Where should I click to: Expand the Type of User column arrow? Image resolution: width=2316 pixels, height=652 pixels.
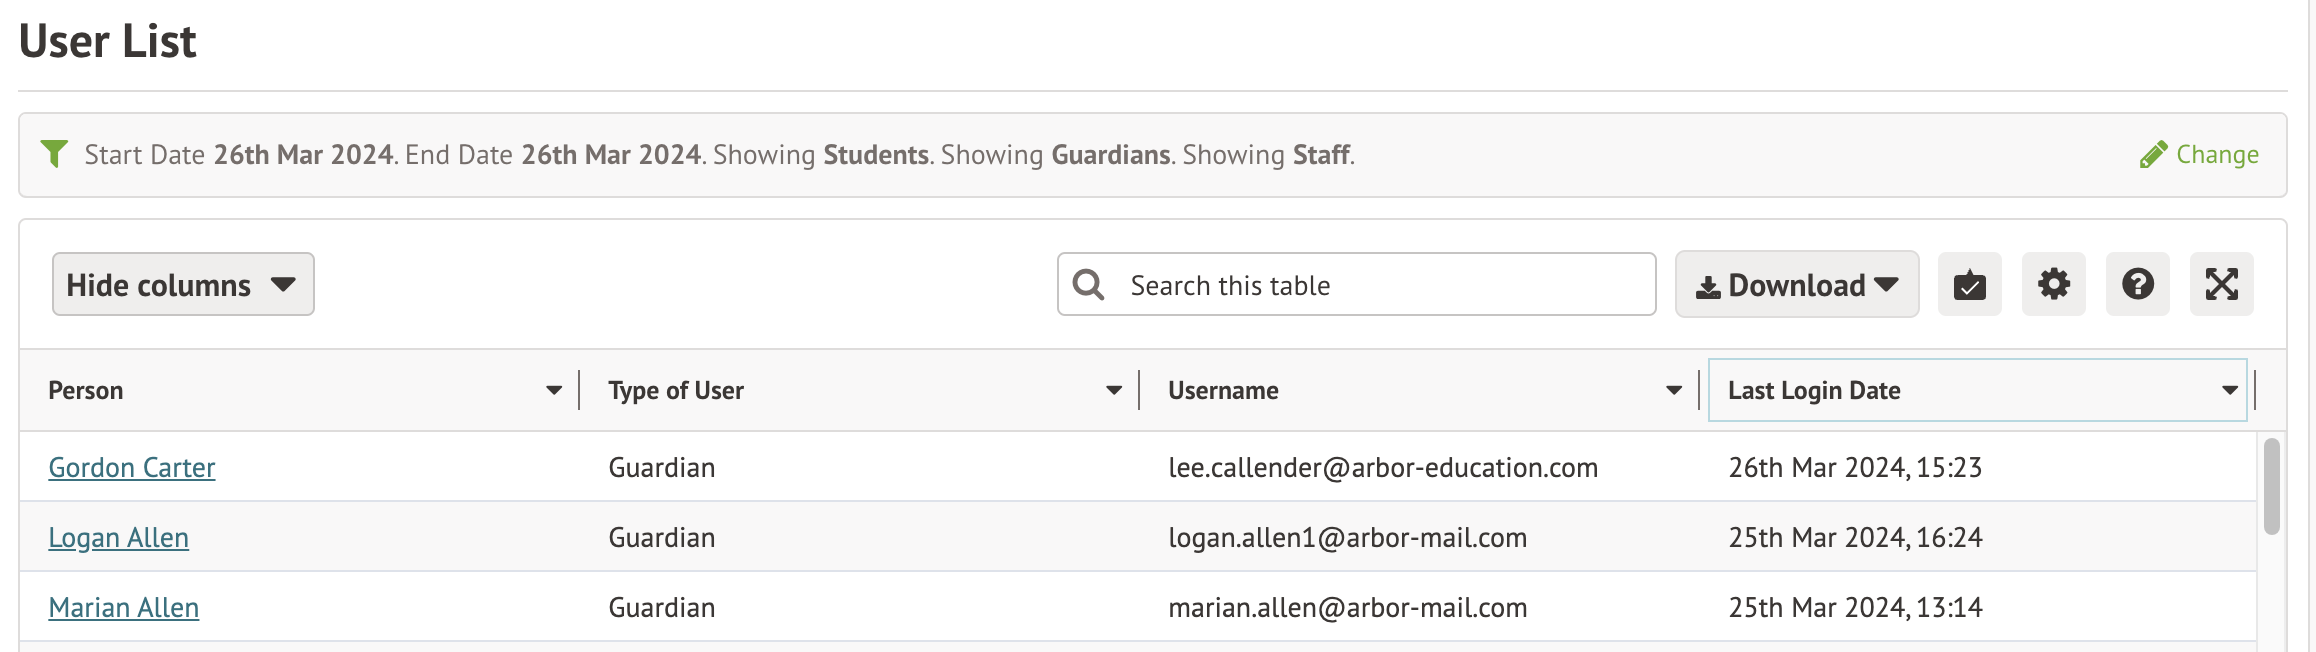[x=1113, y=391]
